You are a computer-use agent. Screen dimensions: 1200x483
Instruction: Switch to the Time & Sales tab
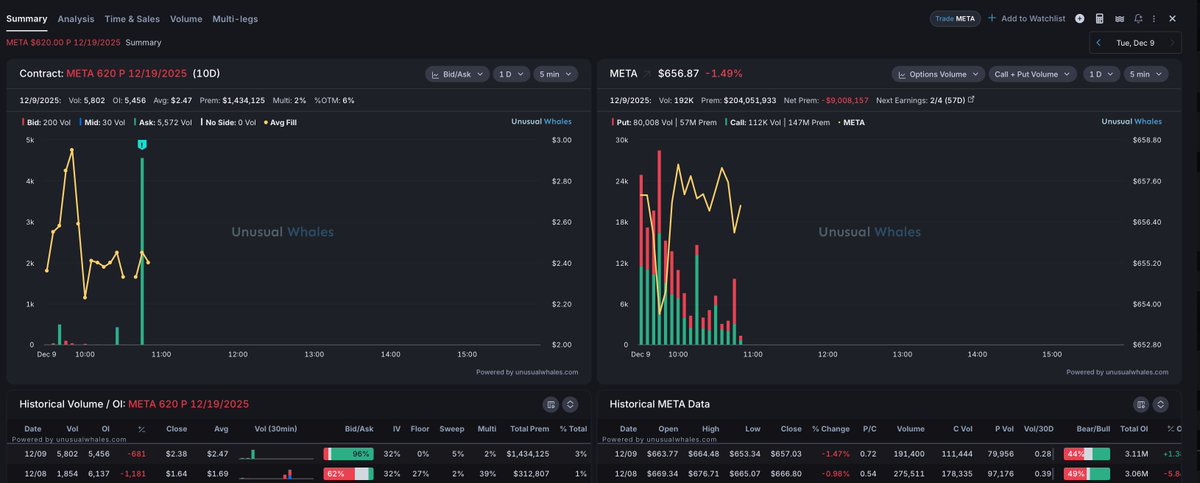[132, 19]
